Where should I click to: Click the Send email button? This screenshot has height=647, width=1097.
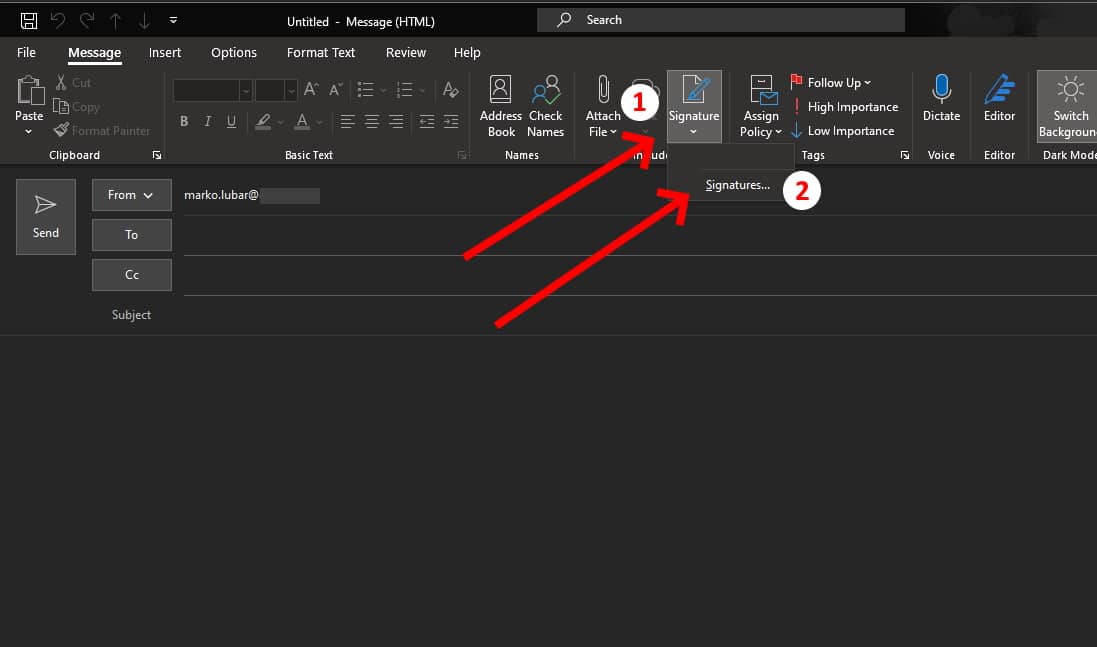46,216
